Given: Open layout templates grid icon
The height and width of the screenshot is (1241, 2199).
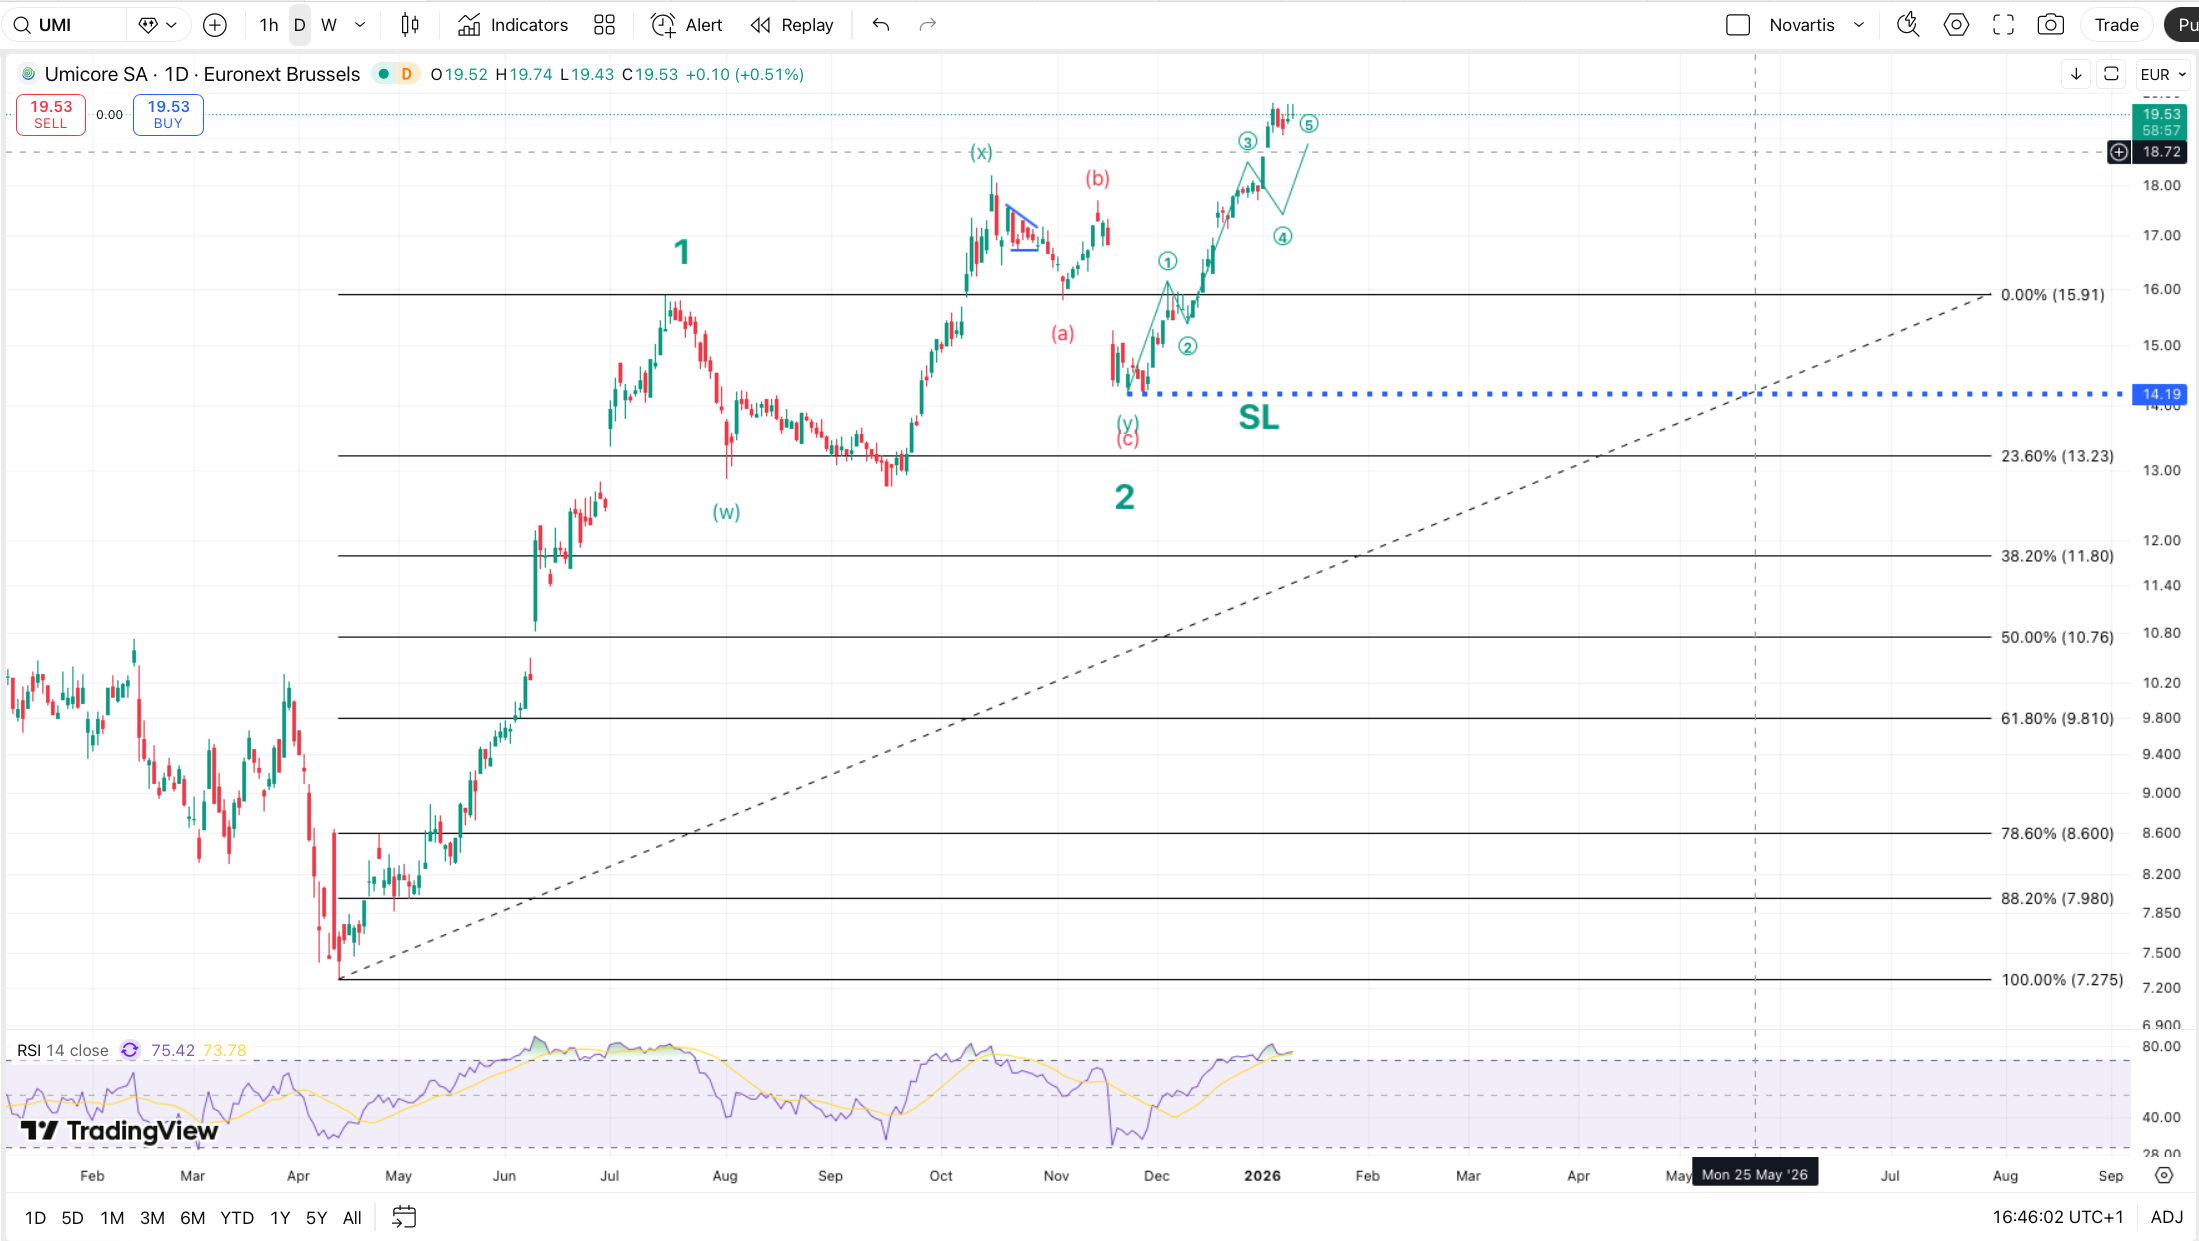Looking at the screenshot, I should point(604,25).
